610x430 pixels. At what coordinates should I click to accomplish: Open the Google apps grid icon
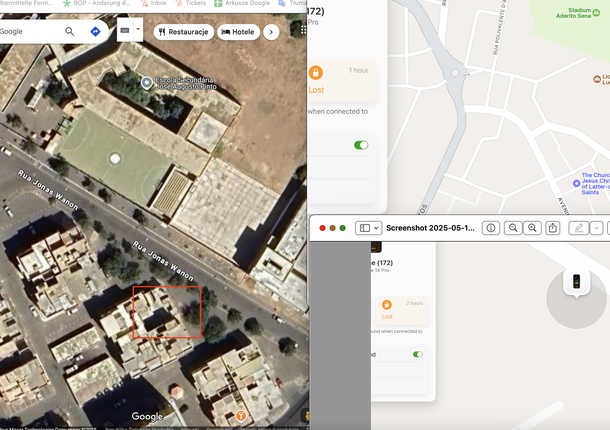pyautogui.click(x=303, y=31)
